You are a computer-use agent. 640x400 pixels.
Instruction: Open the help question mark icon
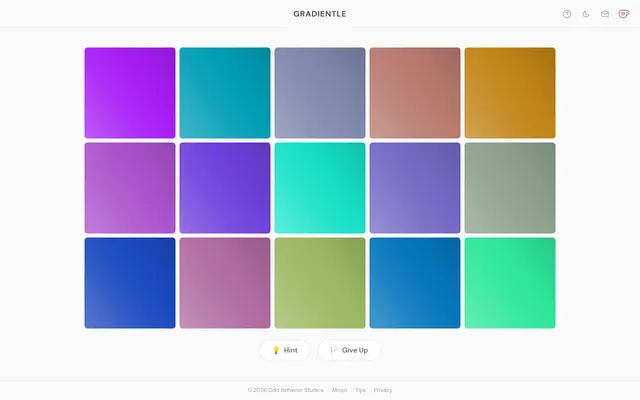[567, 14]
